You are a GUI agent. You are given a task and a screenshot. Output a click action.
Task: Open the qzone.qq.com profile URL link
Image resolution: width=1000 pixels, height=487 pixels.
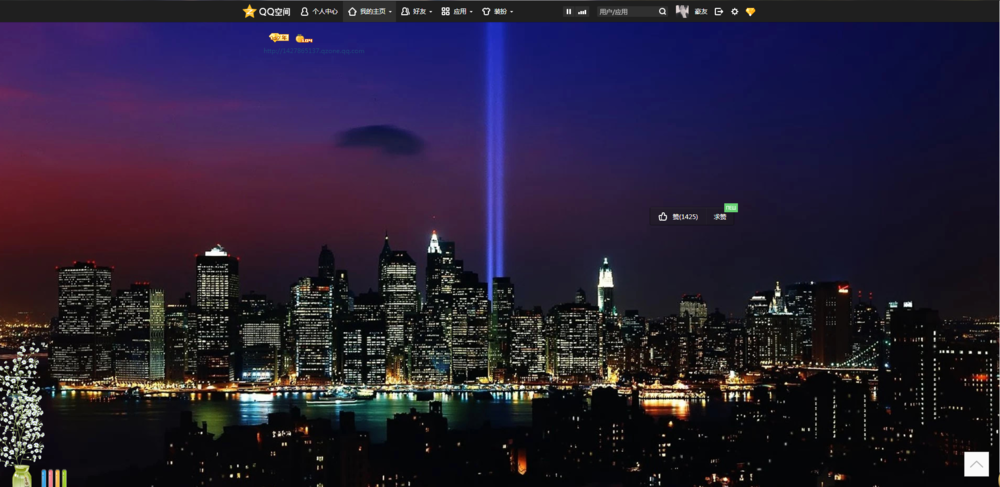click(x=314, y=51)
